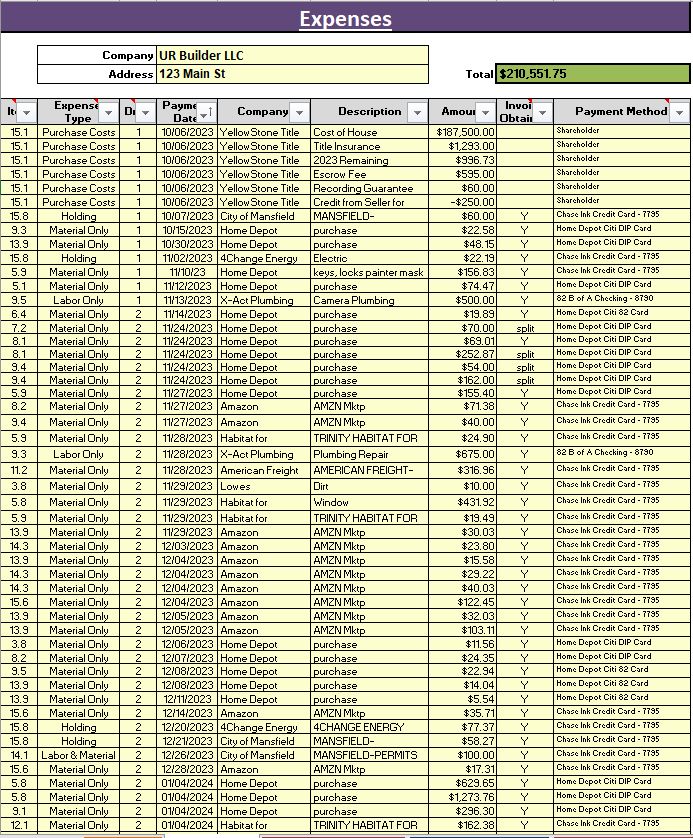Image resolution: width=693 pixels, height=838 pixels.
Task: Select the Credit from Seller for cell
Action: [x=369, y=202]
